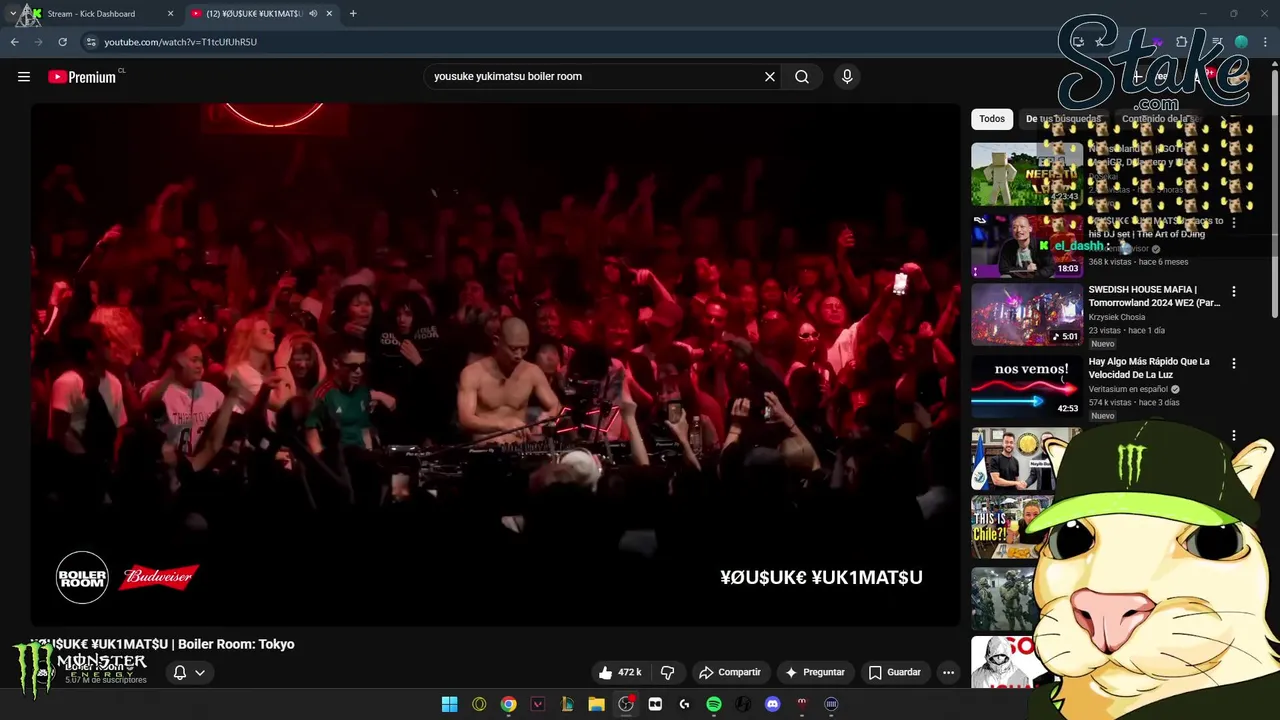This screenshot has width=1280, height=720.
Task: Select the De tus búsquedas chip
Action: pos(1063,119)
